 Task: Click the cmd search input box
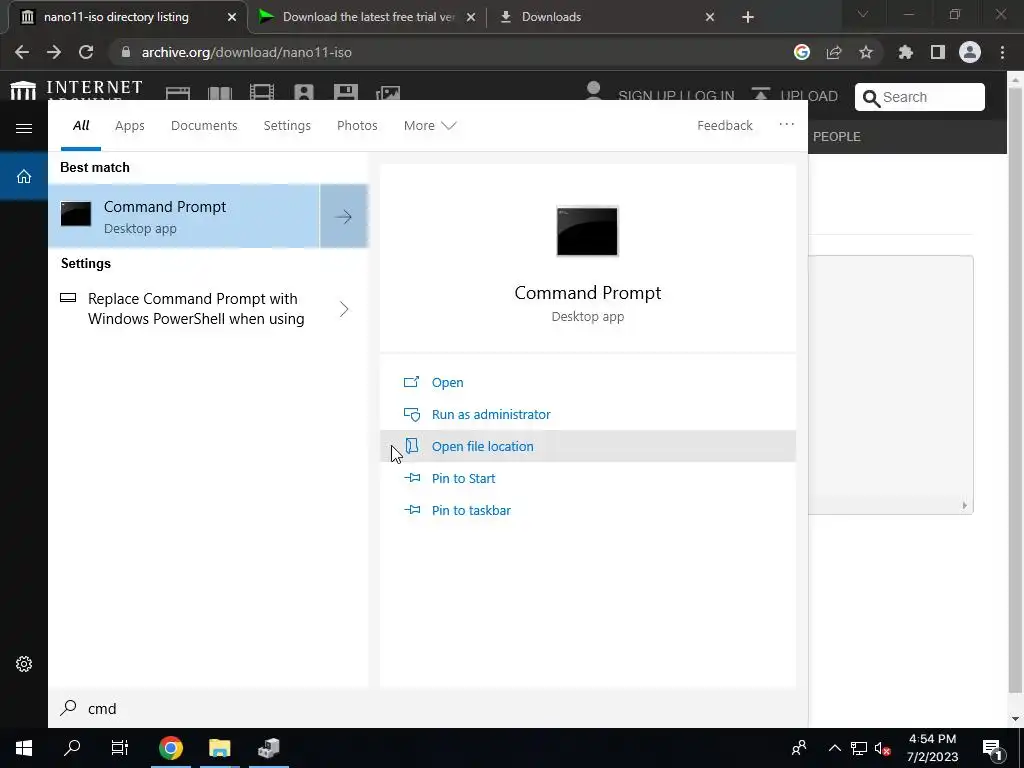pyautogui.click(x=428, y=709)
